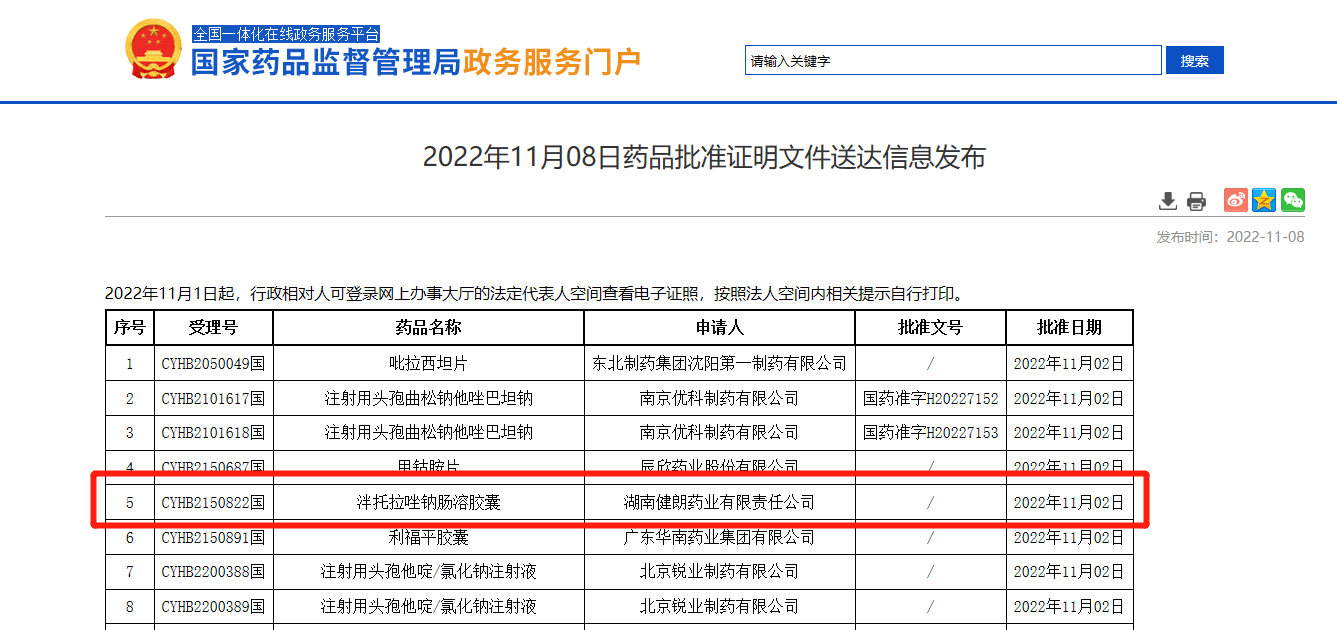Screen dimensions: 1337x630
Task: Click the "申请人" column header
Action: click(x=719, y=327)
